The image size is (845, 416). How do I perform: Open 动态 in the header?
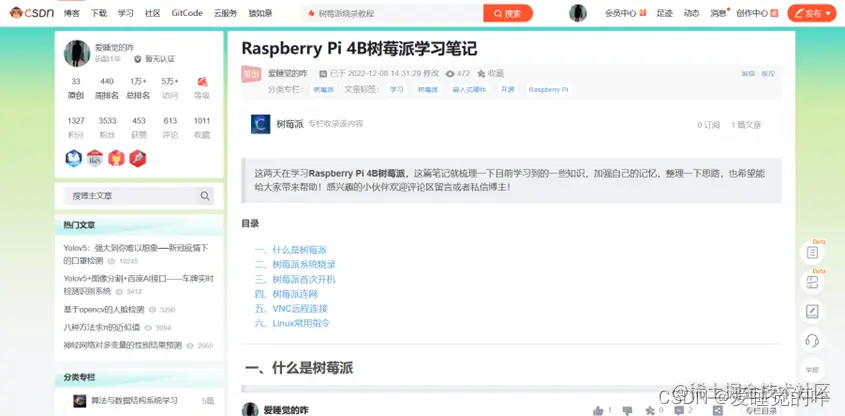click(x=691, y=13)
